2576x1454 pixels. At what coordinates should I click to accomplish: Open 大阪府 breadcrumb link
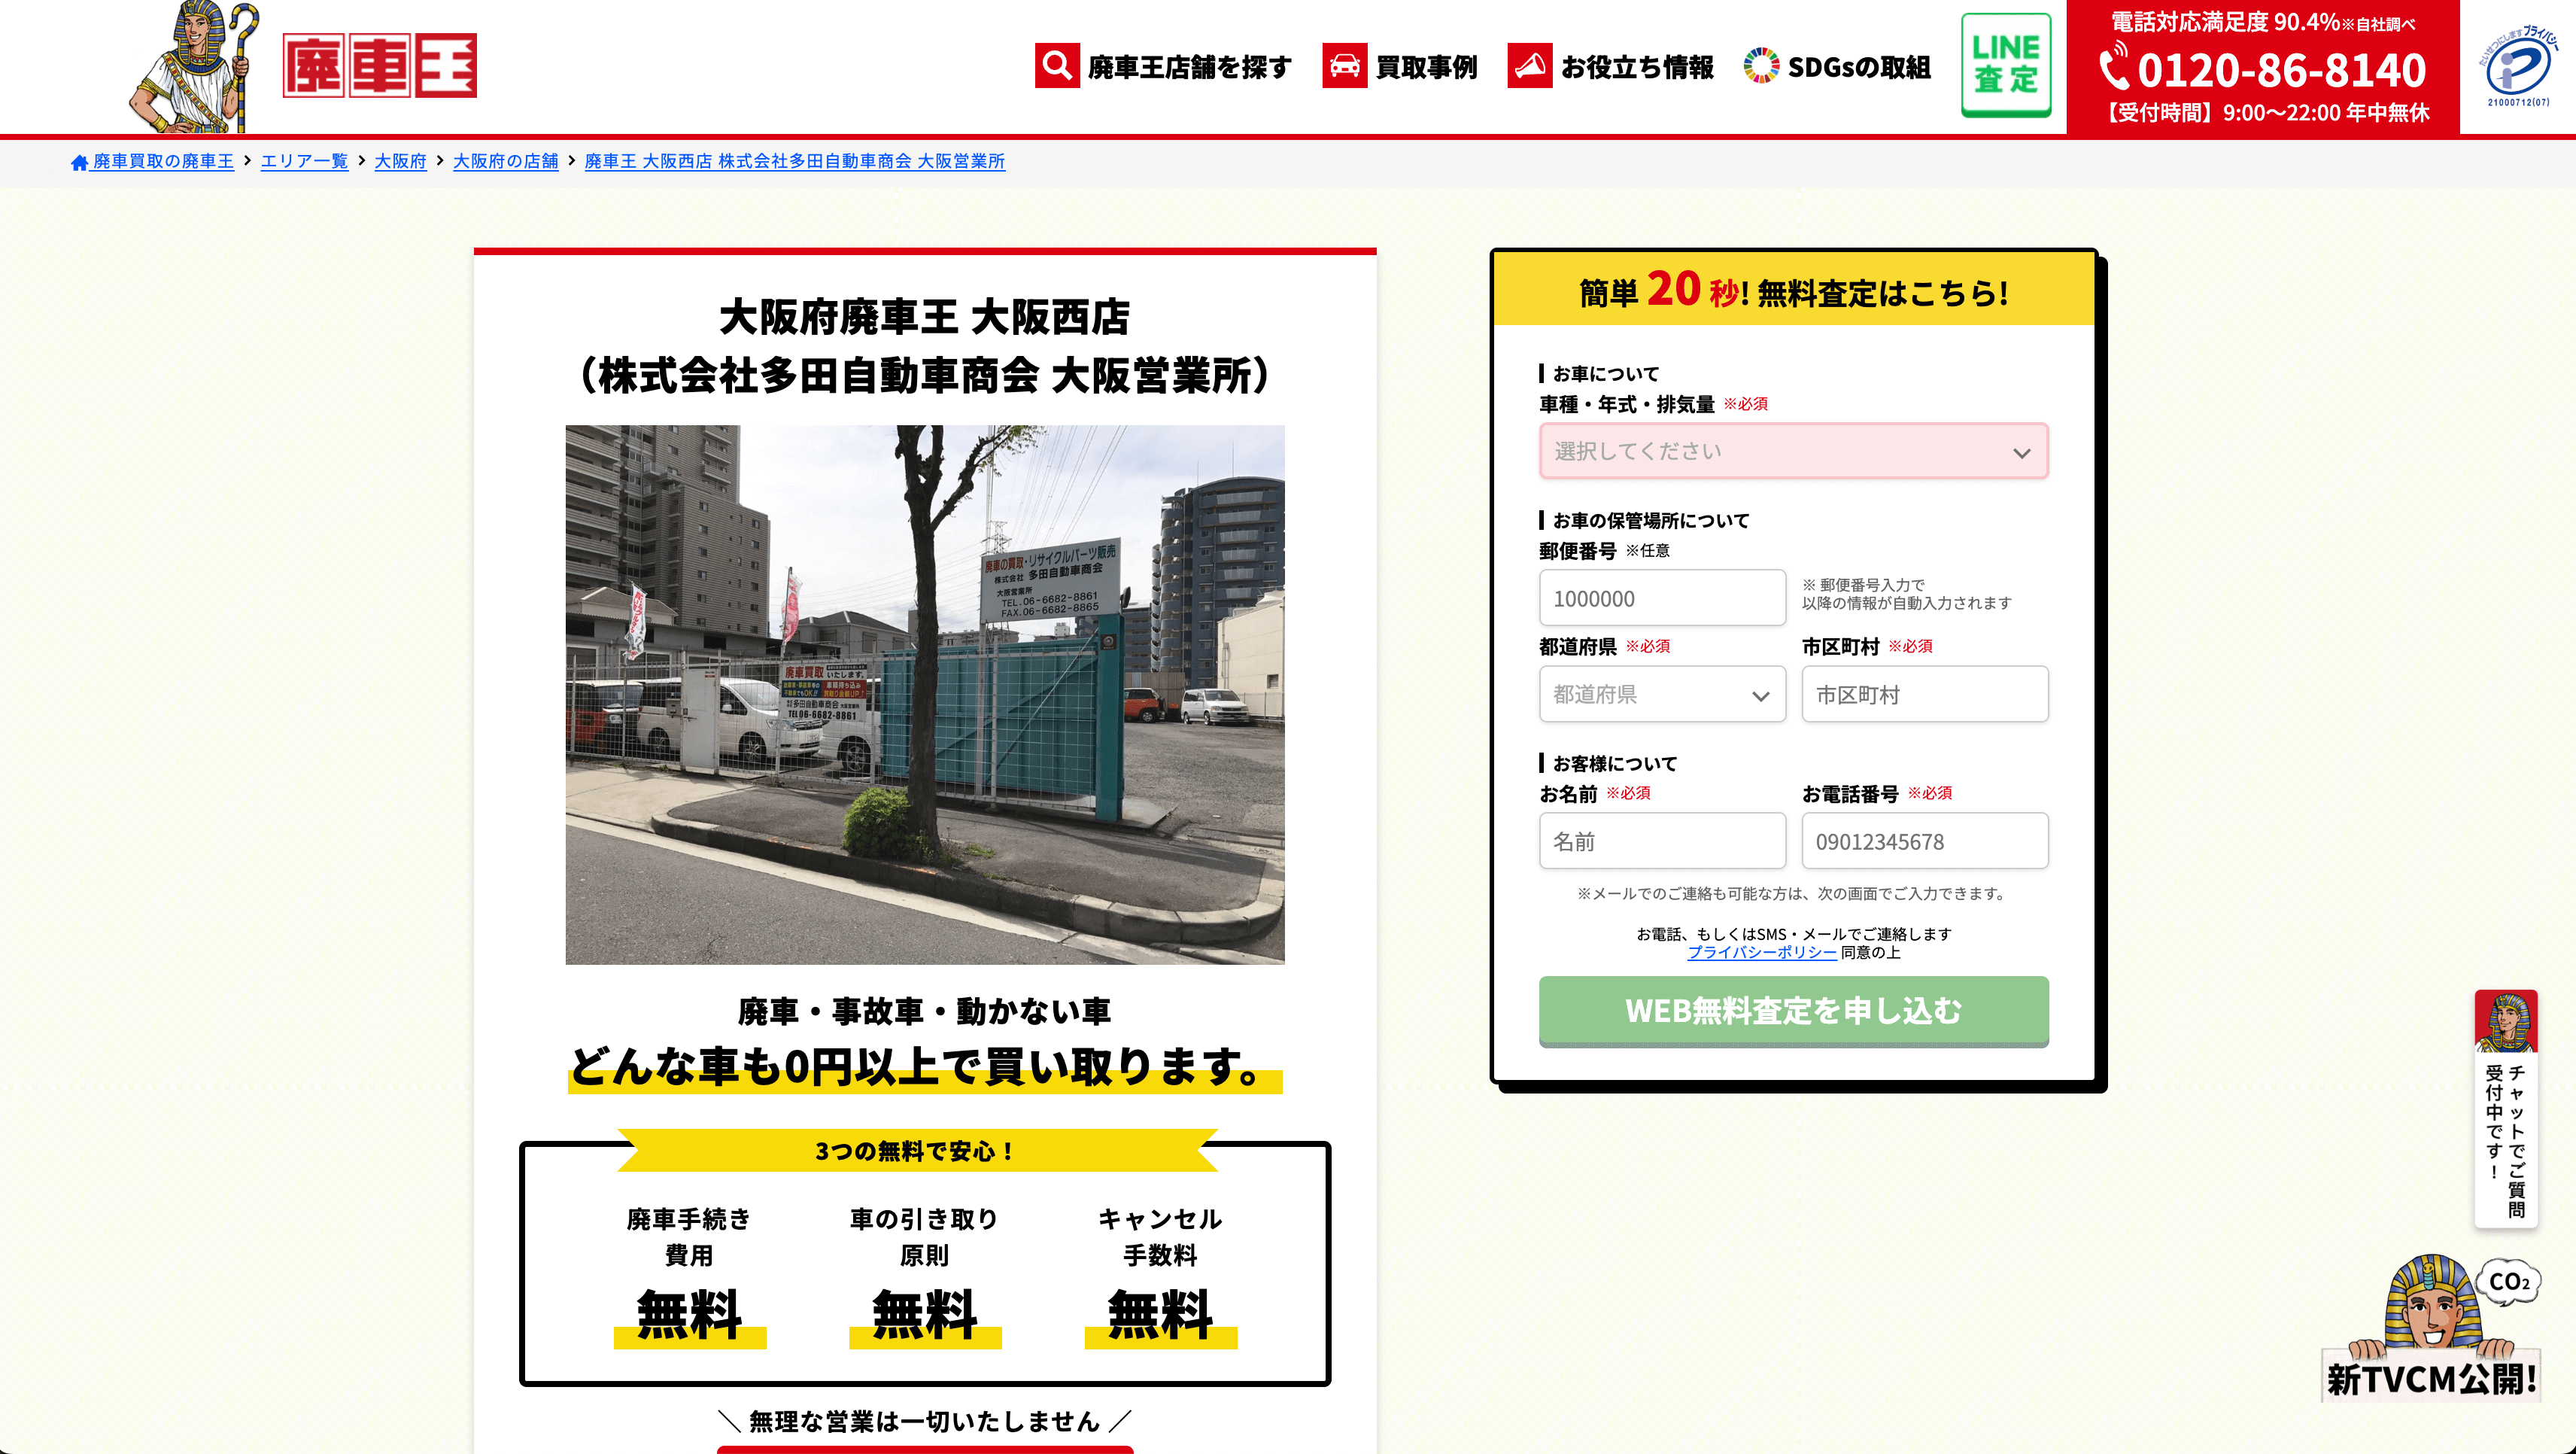pyautogui.click(x=400, y=161)
